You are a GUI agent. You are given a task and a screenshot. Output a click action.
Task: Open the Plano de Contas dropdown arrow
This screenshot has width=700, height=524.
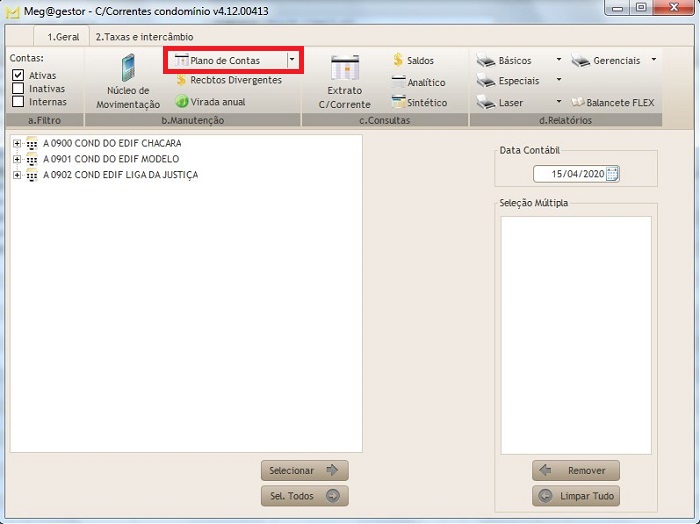point(291,60)
